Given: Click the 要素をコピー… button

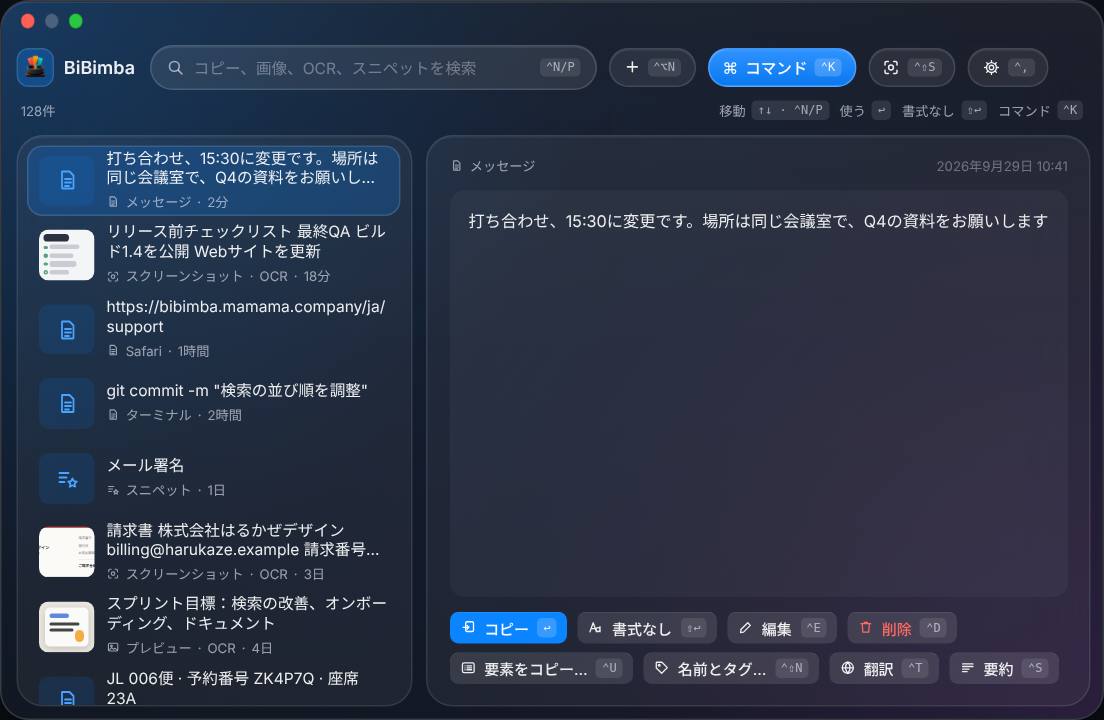Looking at the screenshot, I should tap(541, 668).
